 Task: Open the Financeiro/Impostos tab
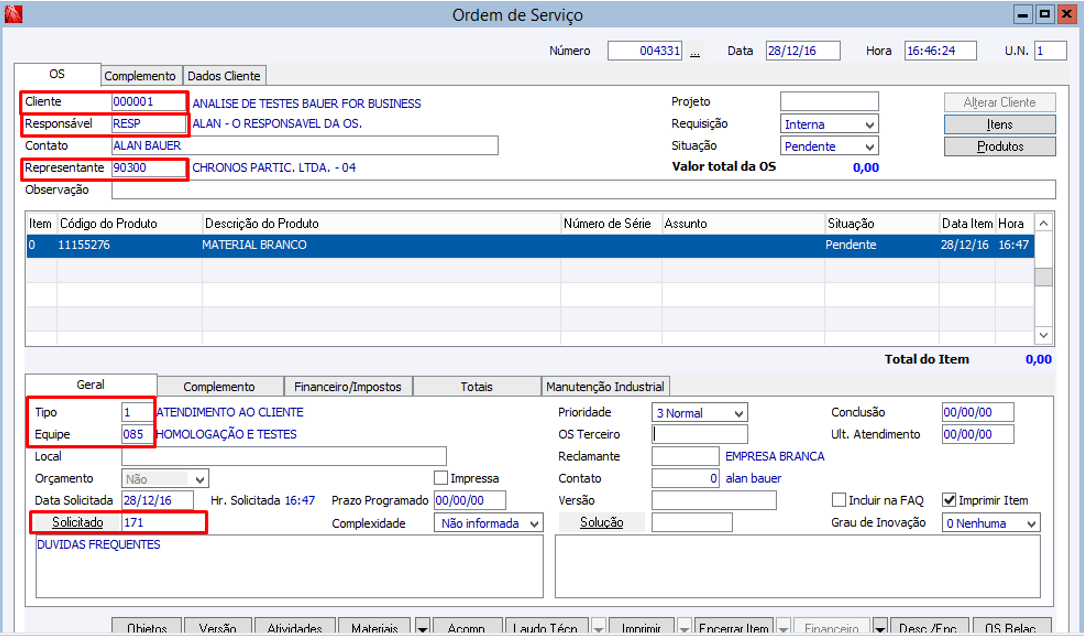347,387
